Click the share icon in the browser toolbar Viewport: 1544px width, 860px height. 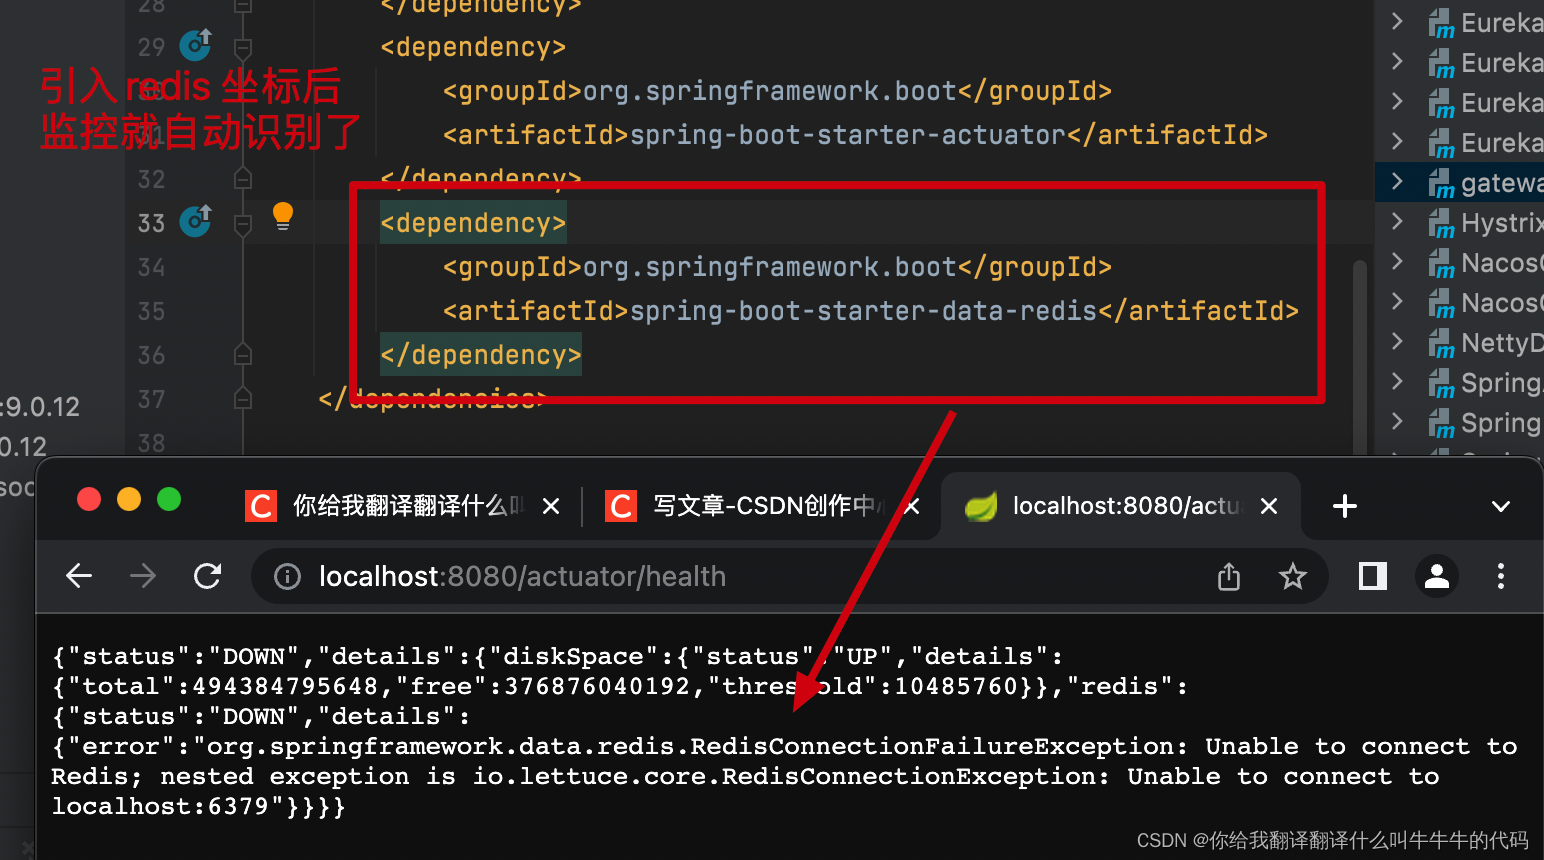(1229, 576)
